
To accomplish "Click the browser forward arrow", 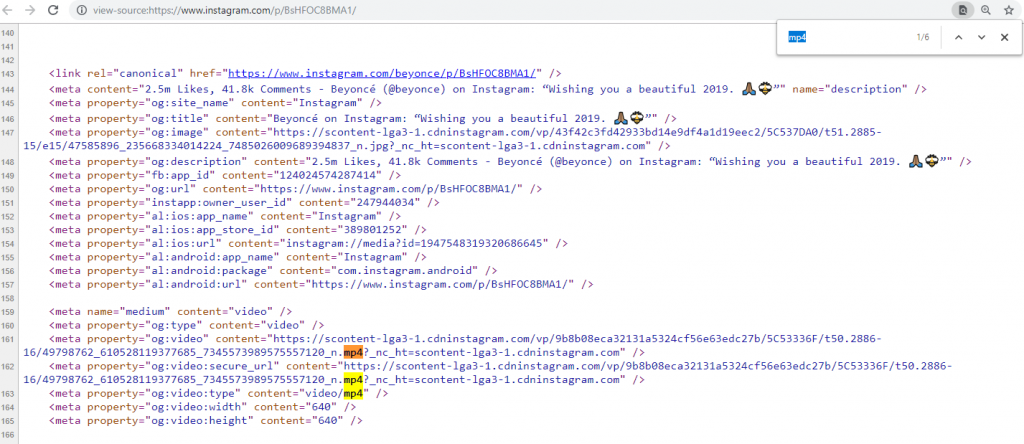I will coord(30,10).
